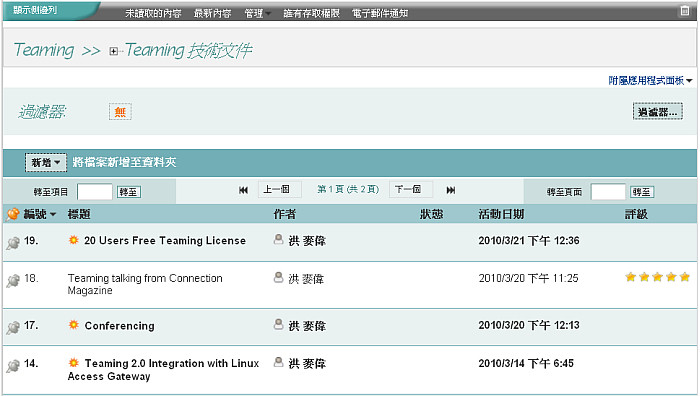
Task: Click the 上一個 page button
Action: pos(280,189)
